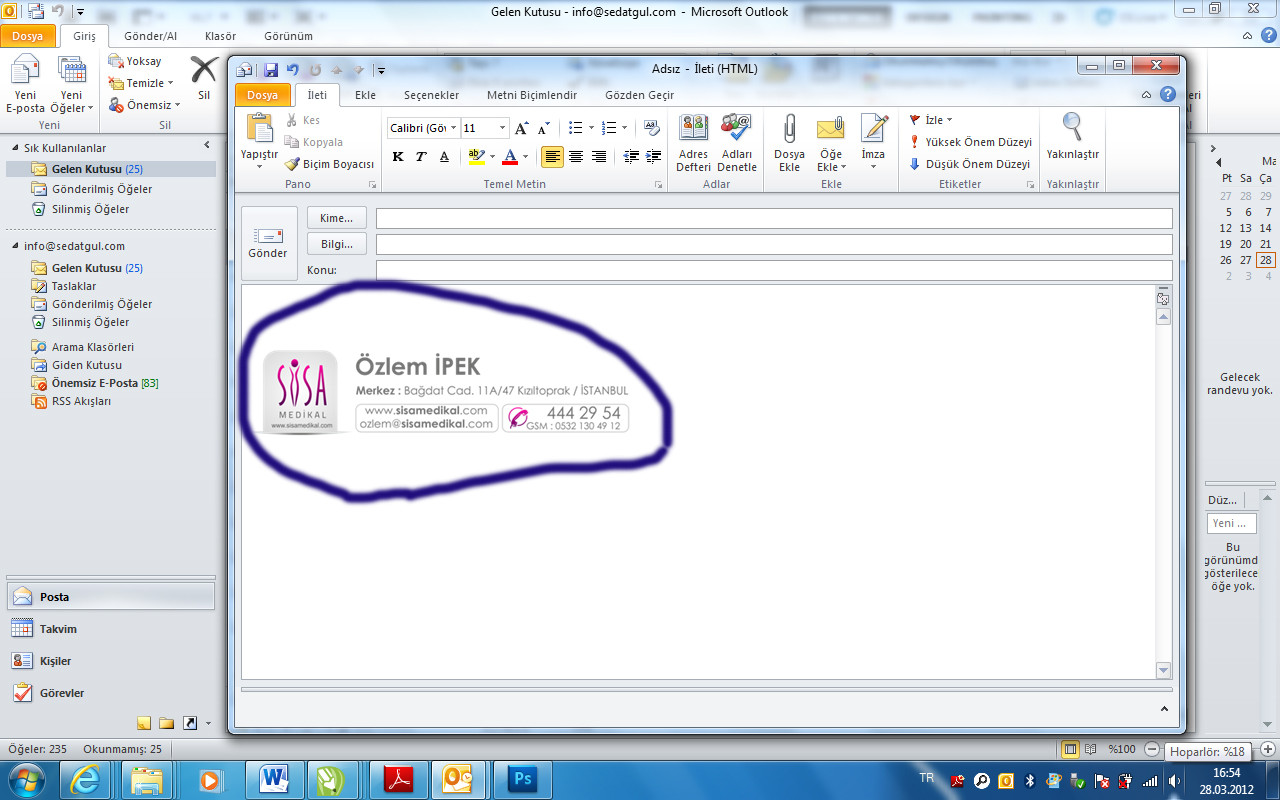Center the text alignment
Image resolution: width=1280 pixels, height=800 pixels.
576,156
